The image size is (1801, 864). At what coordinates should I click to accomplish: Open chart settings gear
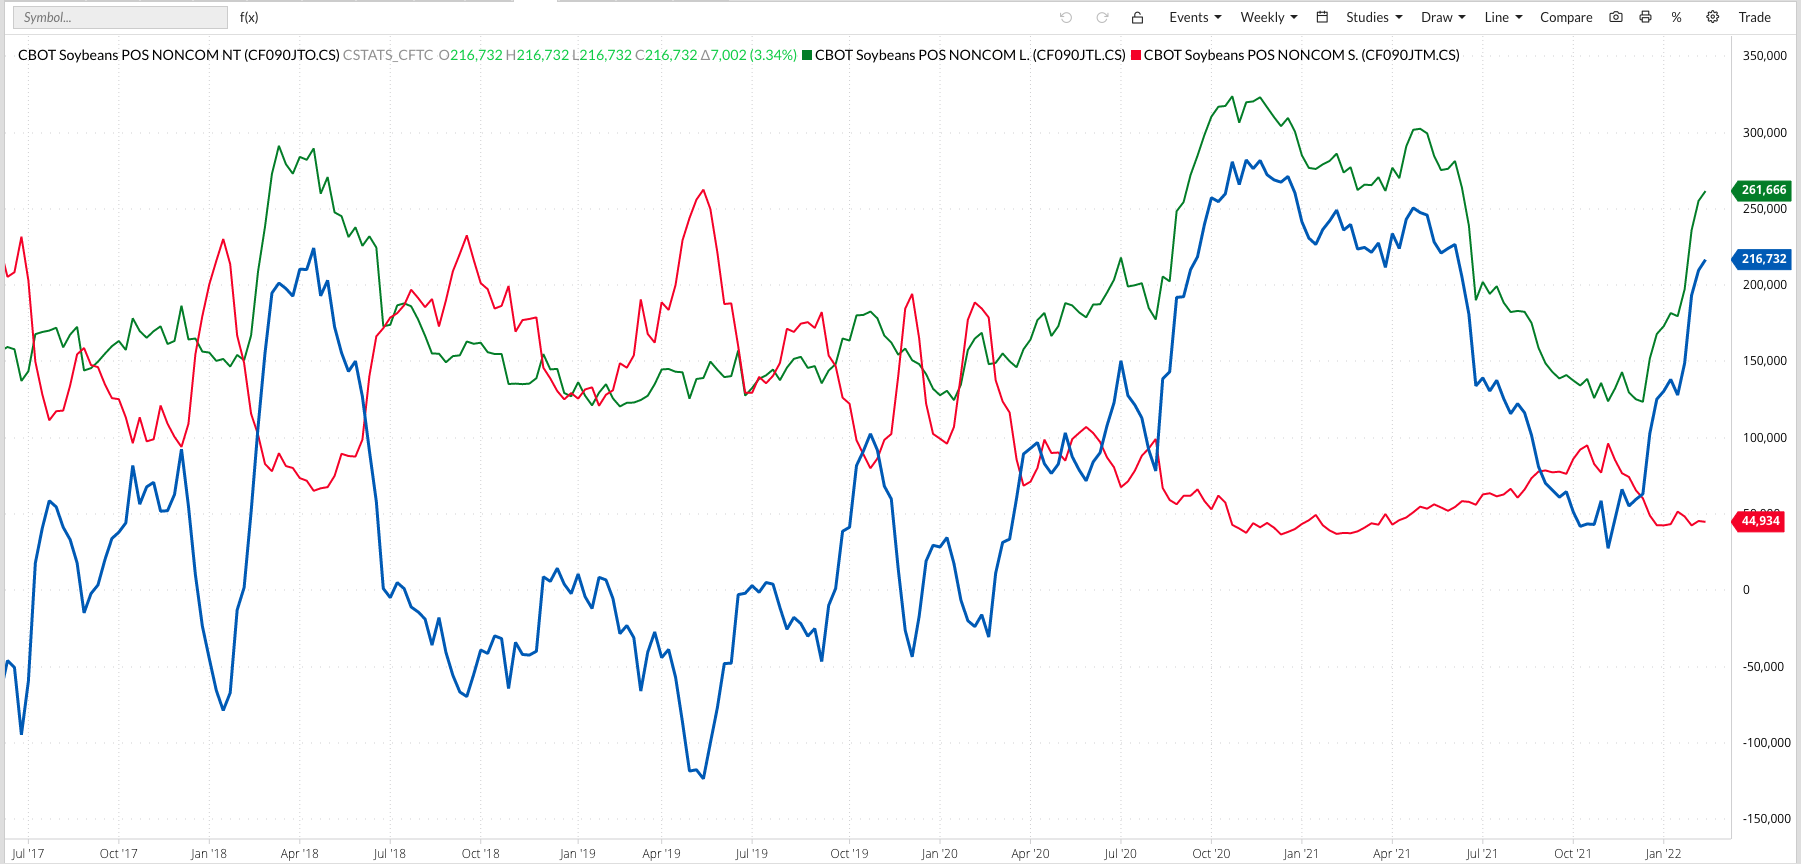pos(1713,17)
